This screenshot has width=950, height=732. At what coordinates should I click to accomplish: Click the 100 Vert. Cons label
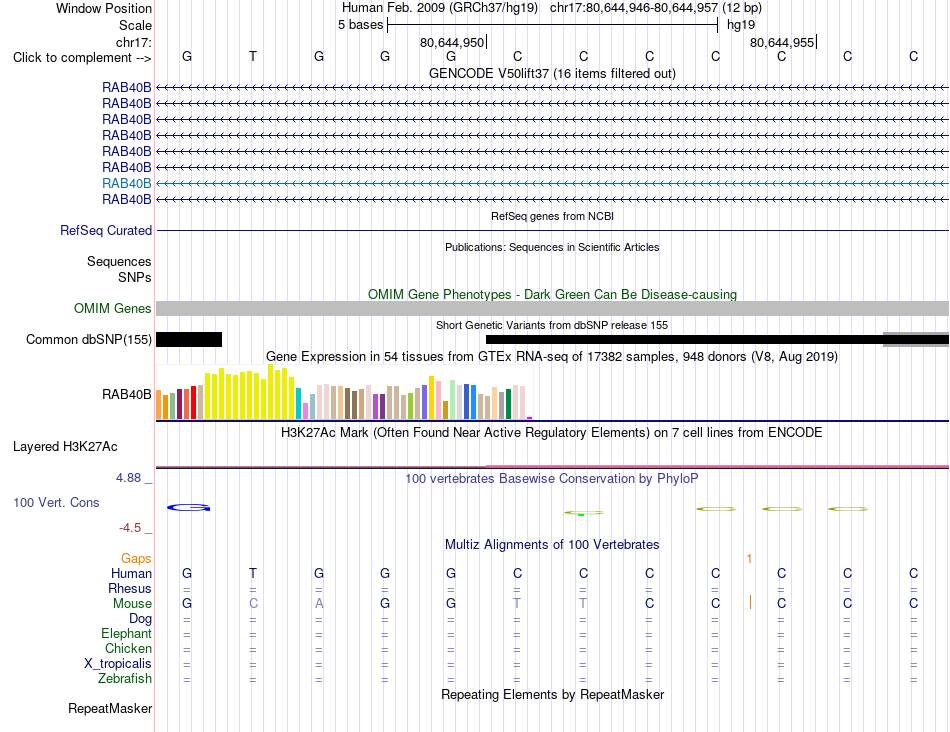tap(56, 502)
